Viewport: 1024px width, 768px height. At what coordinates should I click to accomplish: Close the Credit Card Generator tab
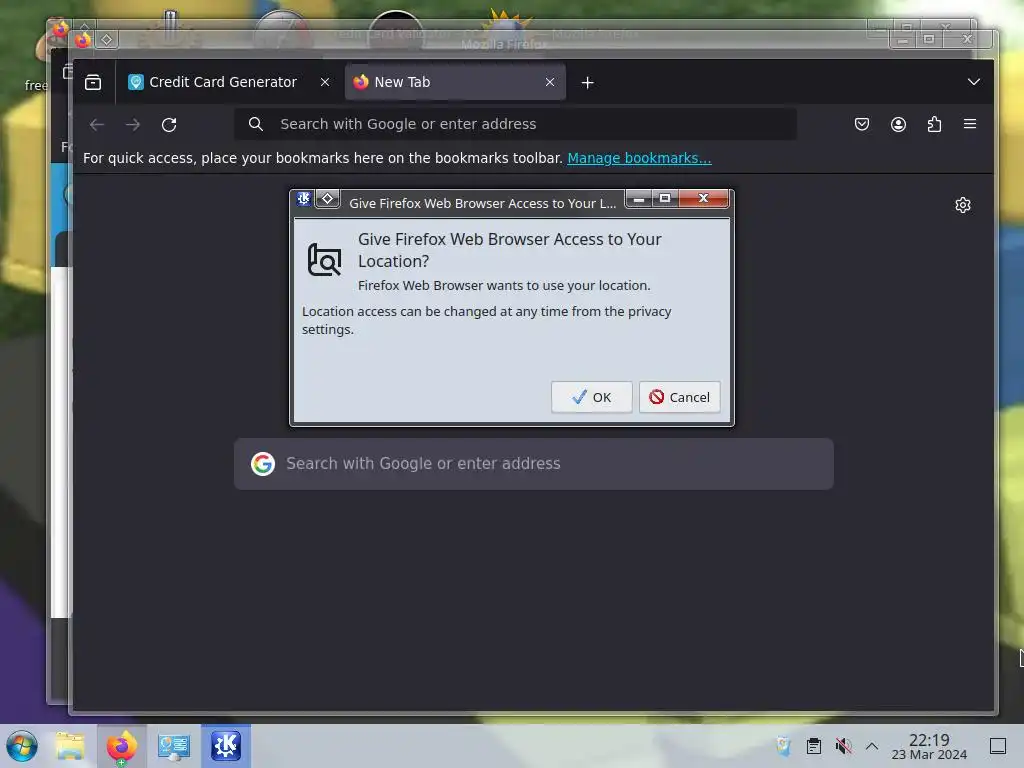[x=325, y=82]
